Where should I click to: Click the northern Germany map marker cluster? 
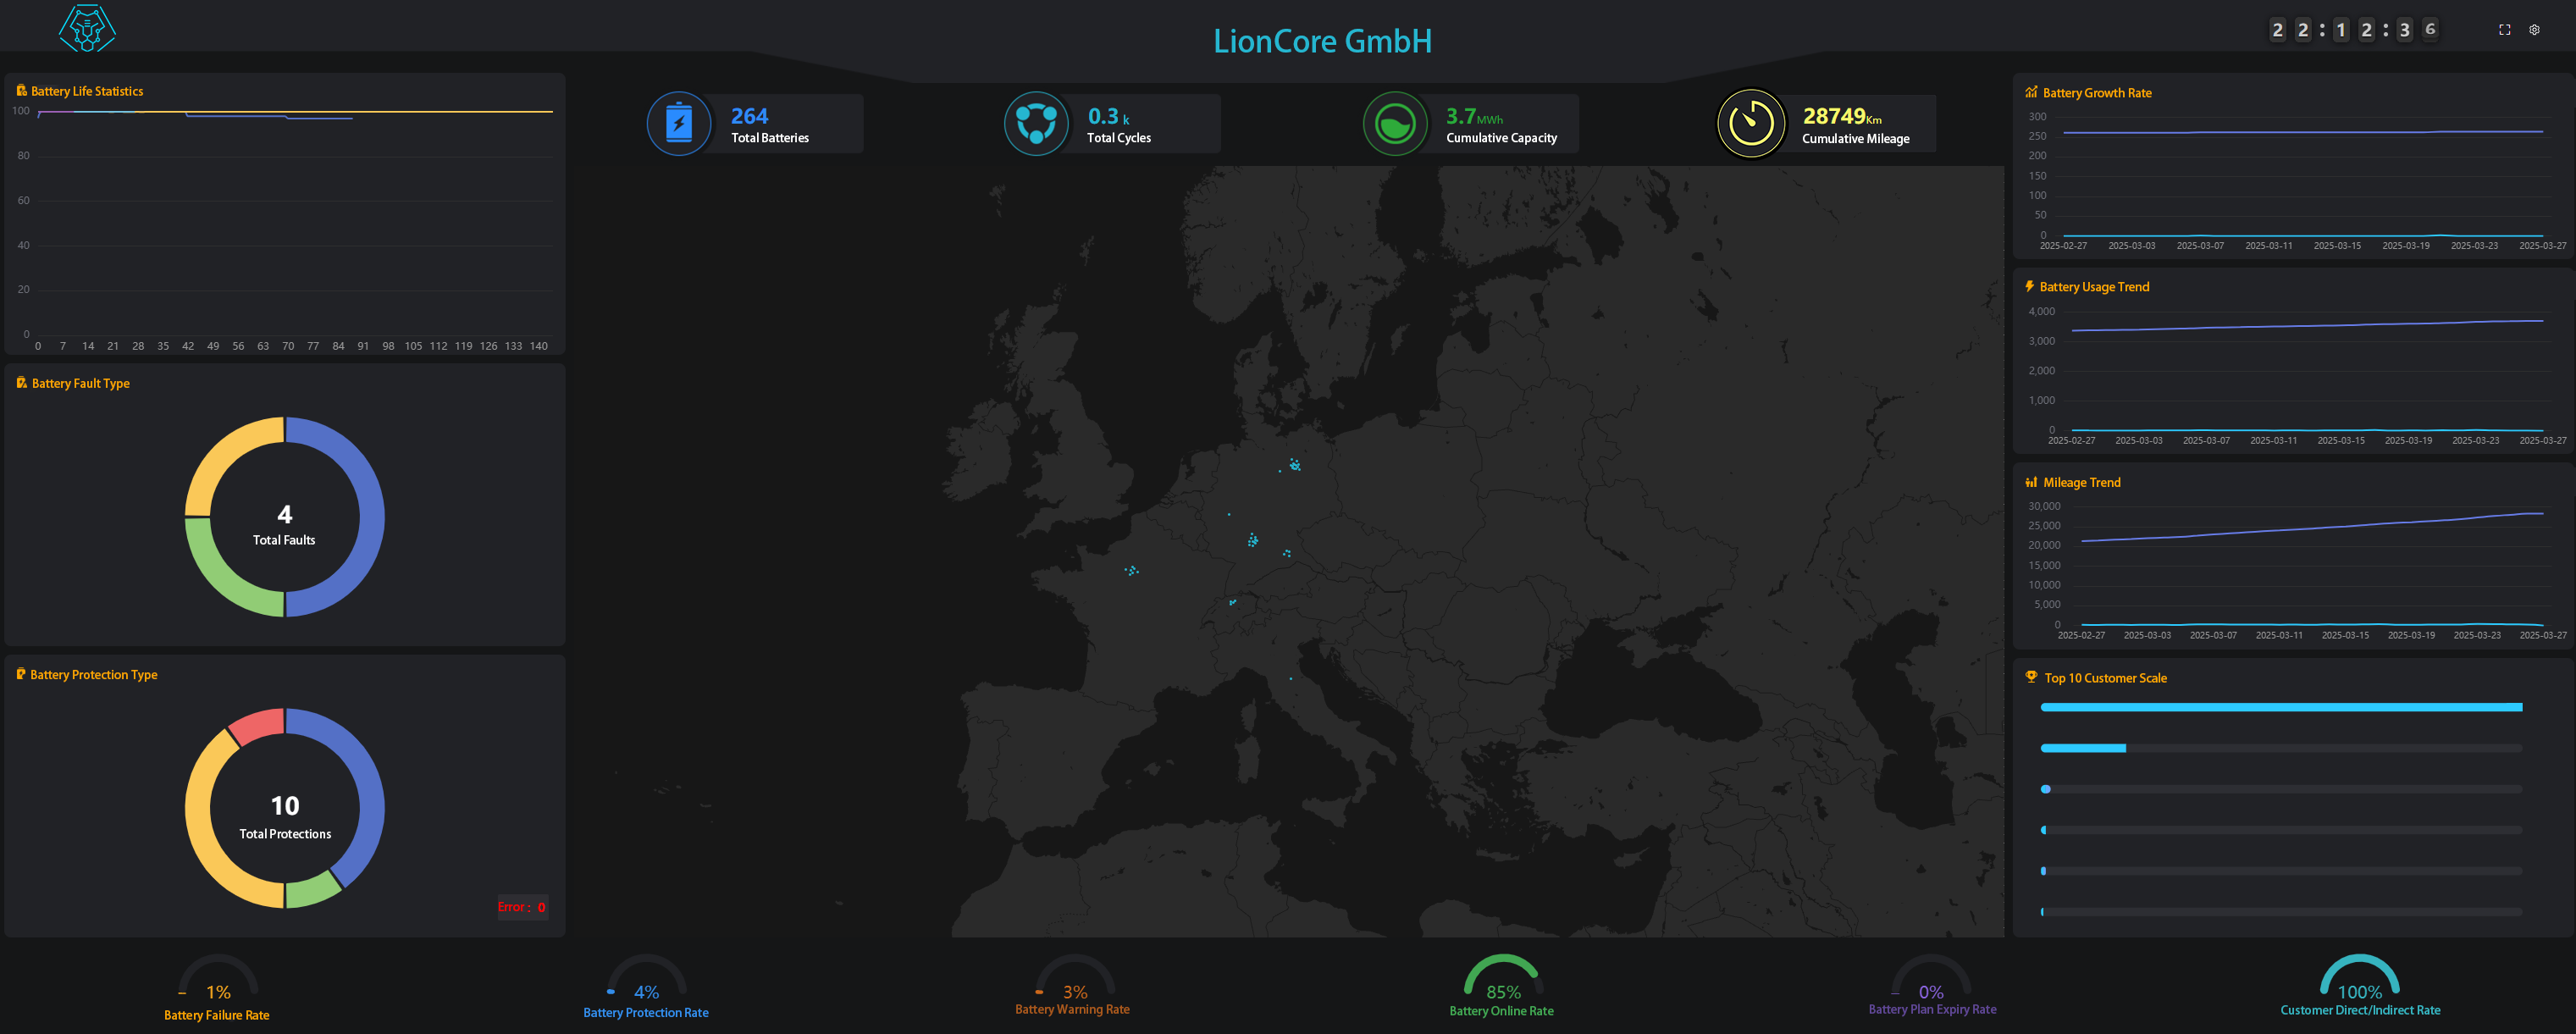pyautogui.click(x=1295, y=465)
